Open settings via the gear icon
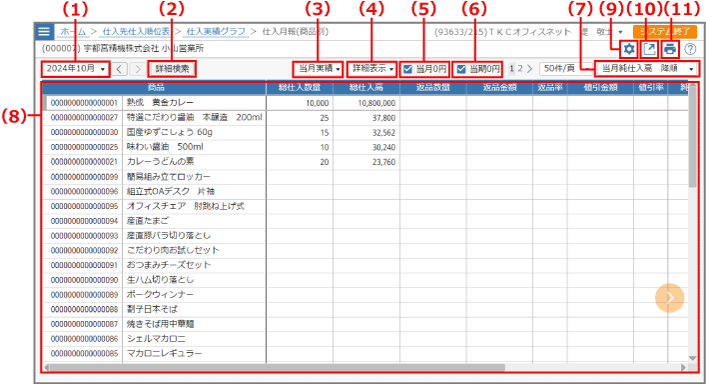The height and width of the screenshot is (384, 706). click(629, 49)
